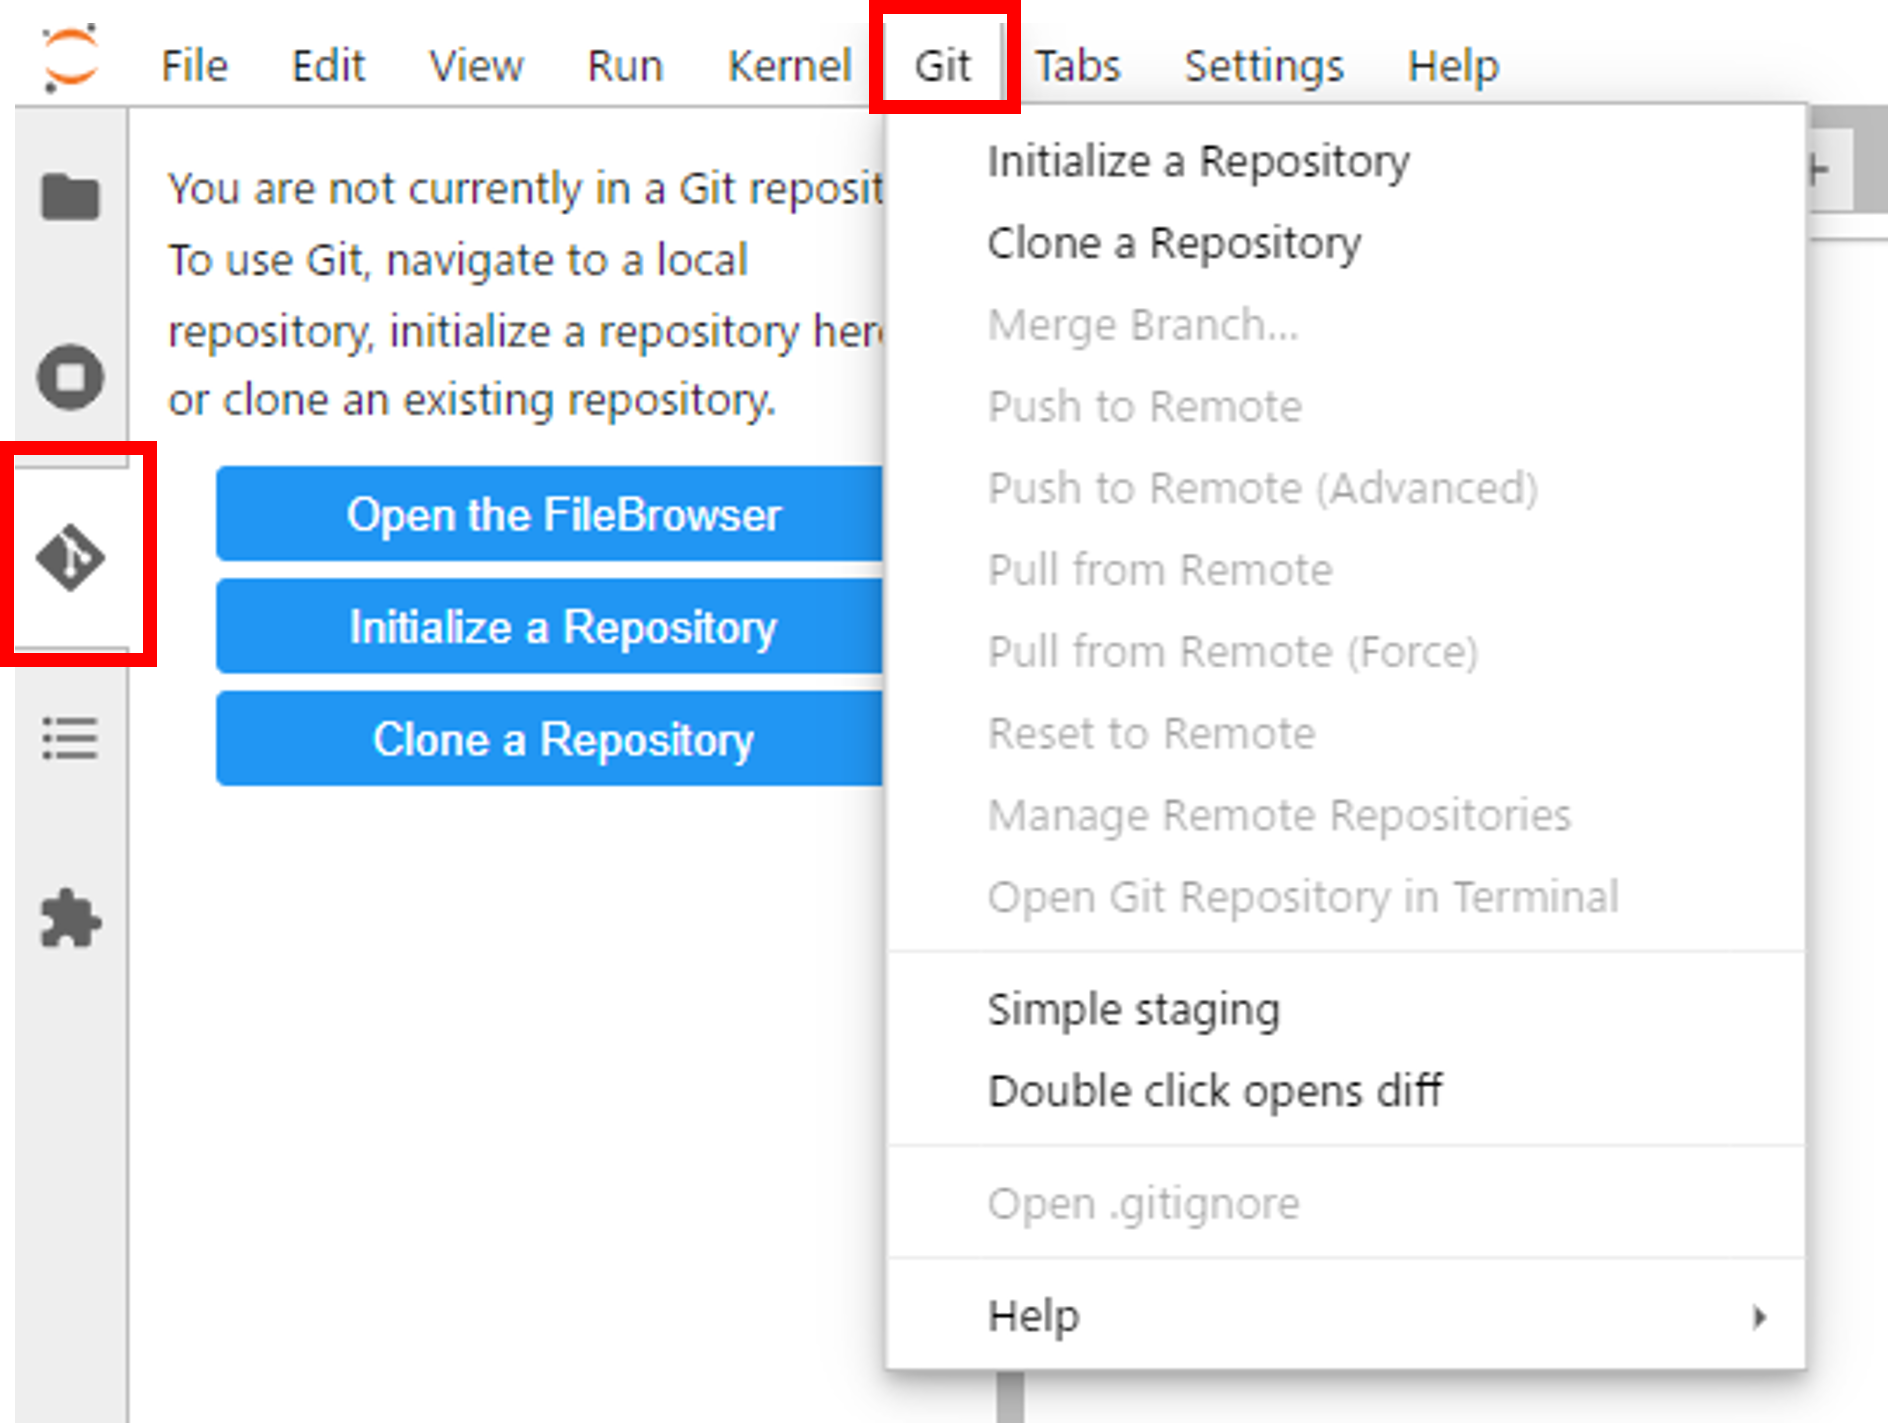Select the Git diamond icon in sidebar

(70, 557)
